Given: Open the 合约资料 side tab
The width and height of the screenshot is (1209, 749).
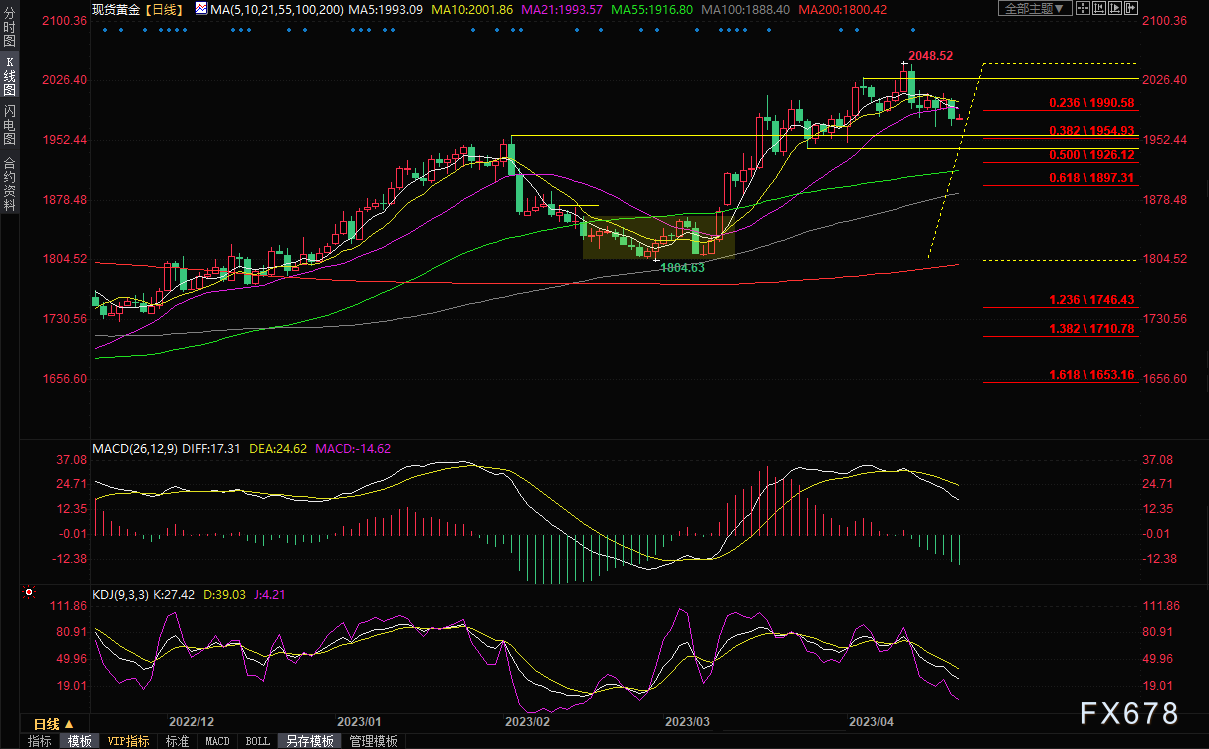Looking at the screenshot, I should point(9,184).
